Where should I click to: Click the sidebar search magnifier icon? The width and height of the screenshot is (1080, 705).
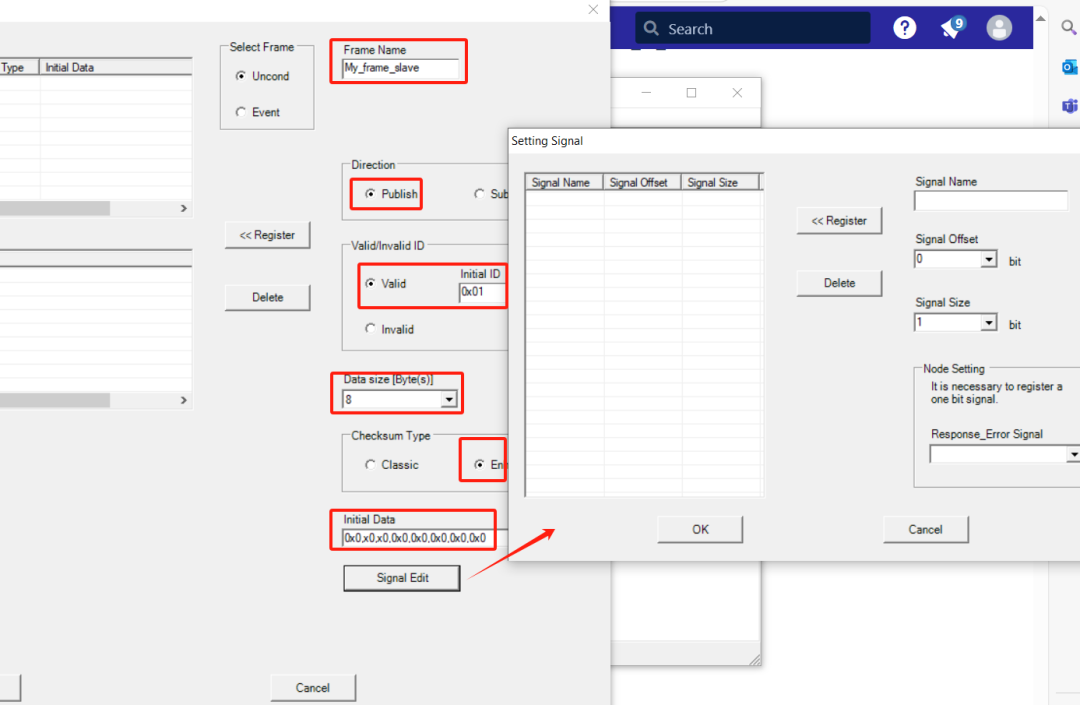1069,28
